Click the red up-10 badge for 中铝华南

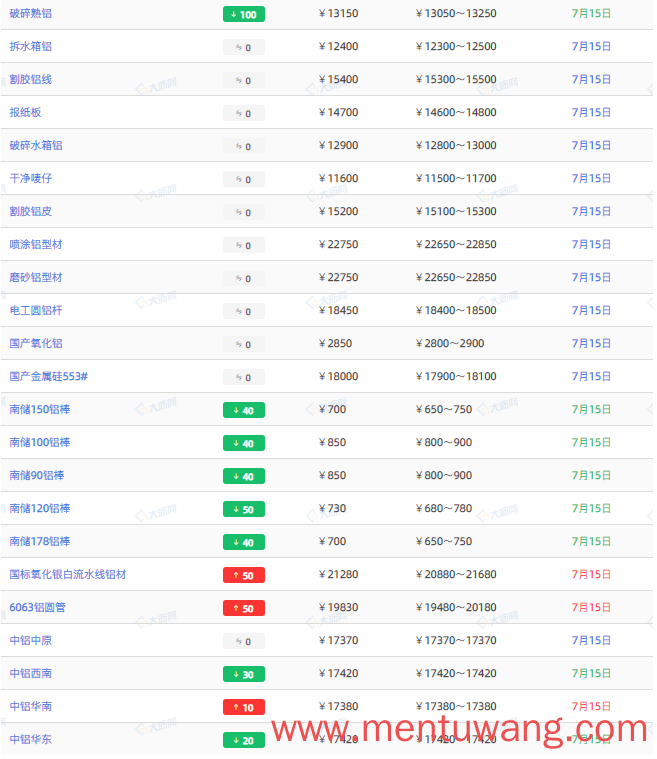click(x=244, y=707)
